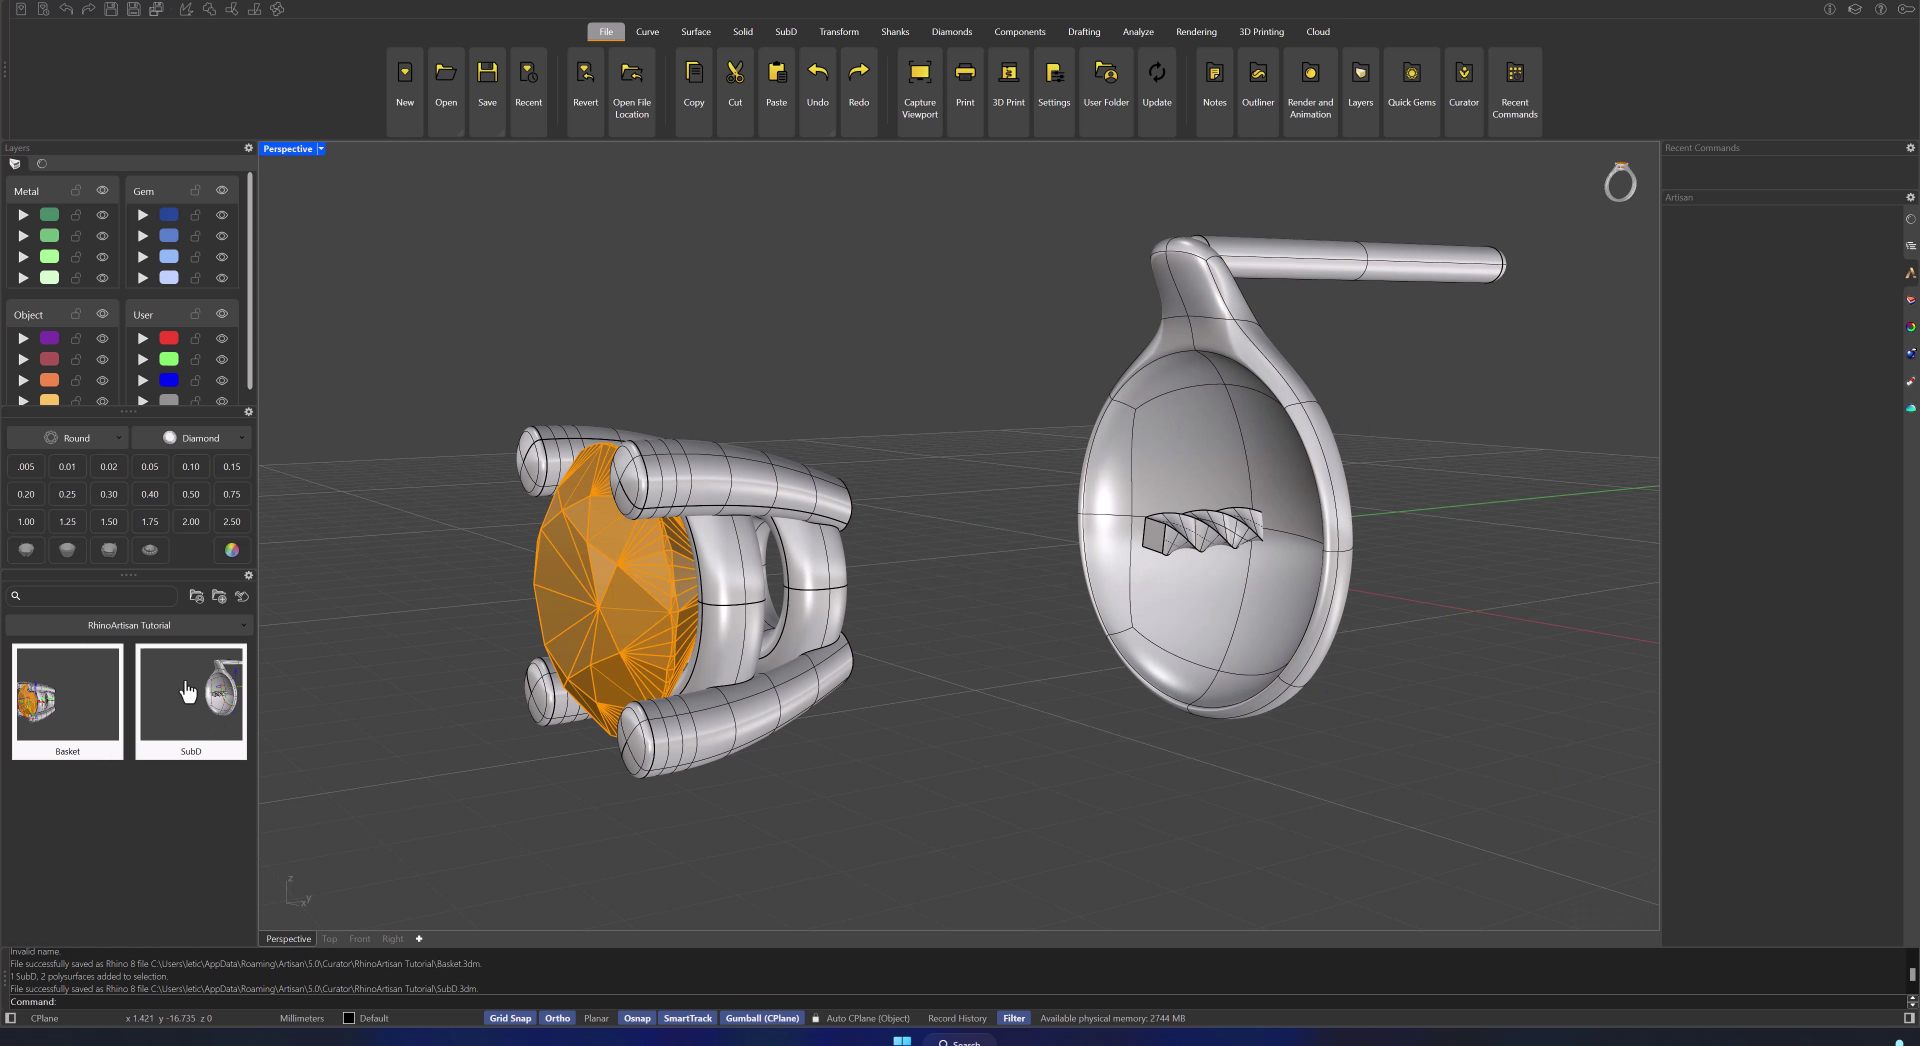This screenshot has height=1046, width=1920.
Task: Switch to the Diamonds ribbon tab
Action: point(951,32)
